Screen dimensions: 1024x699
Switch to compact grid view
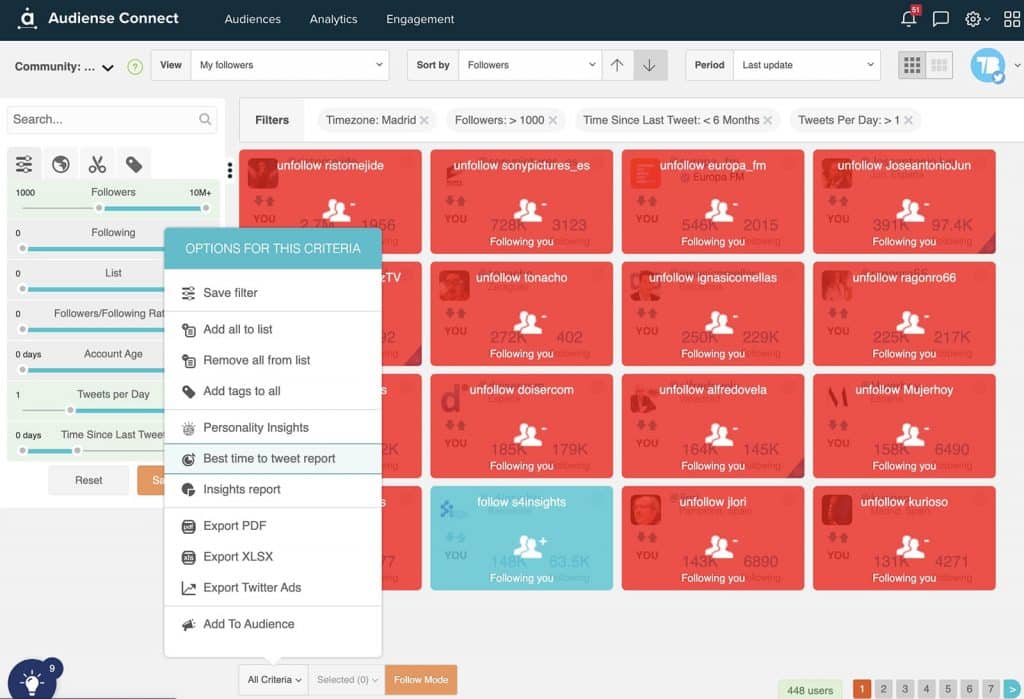coord(939,65)
